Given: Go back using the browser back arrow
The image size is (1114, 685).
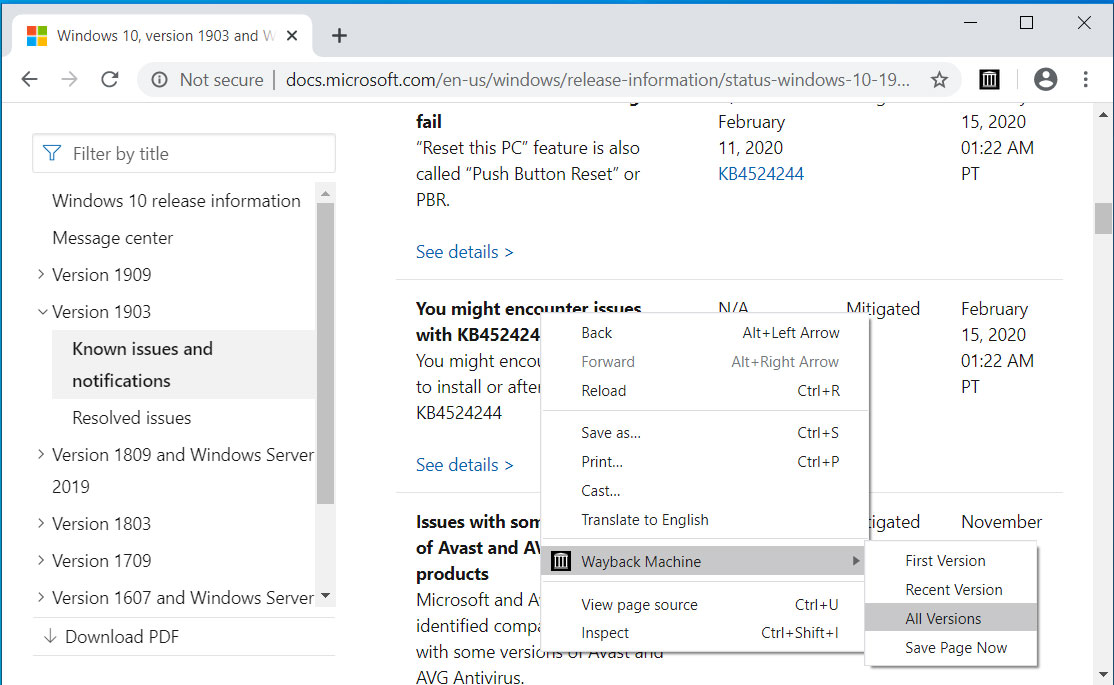Looking at the screenshot, I should (29, 79).
